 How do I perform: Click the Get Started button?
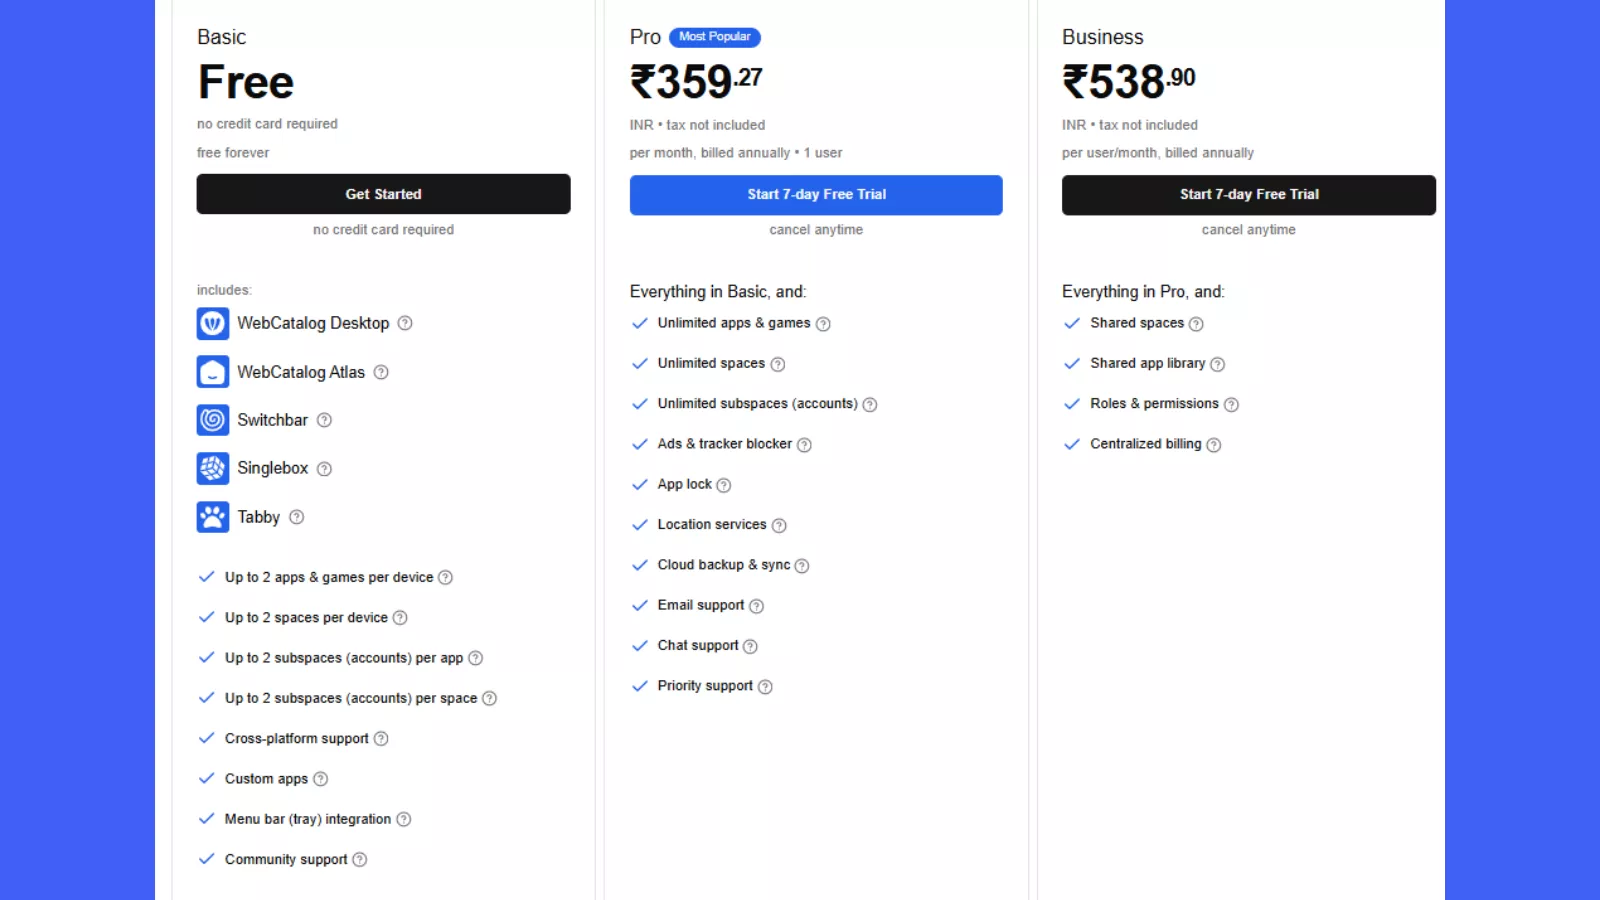point(384,194)
